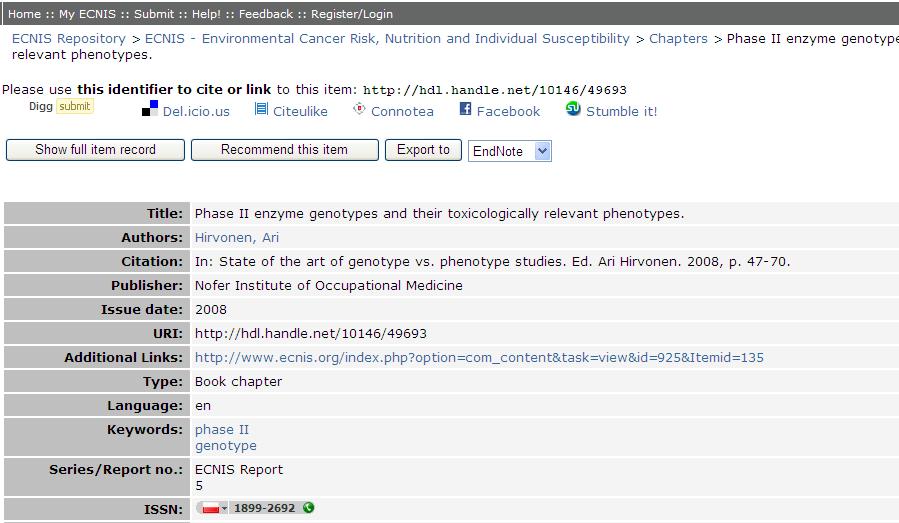Follow the ecnis.org additional link
Screen dimensions: 899x523
[479, 357]
